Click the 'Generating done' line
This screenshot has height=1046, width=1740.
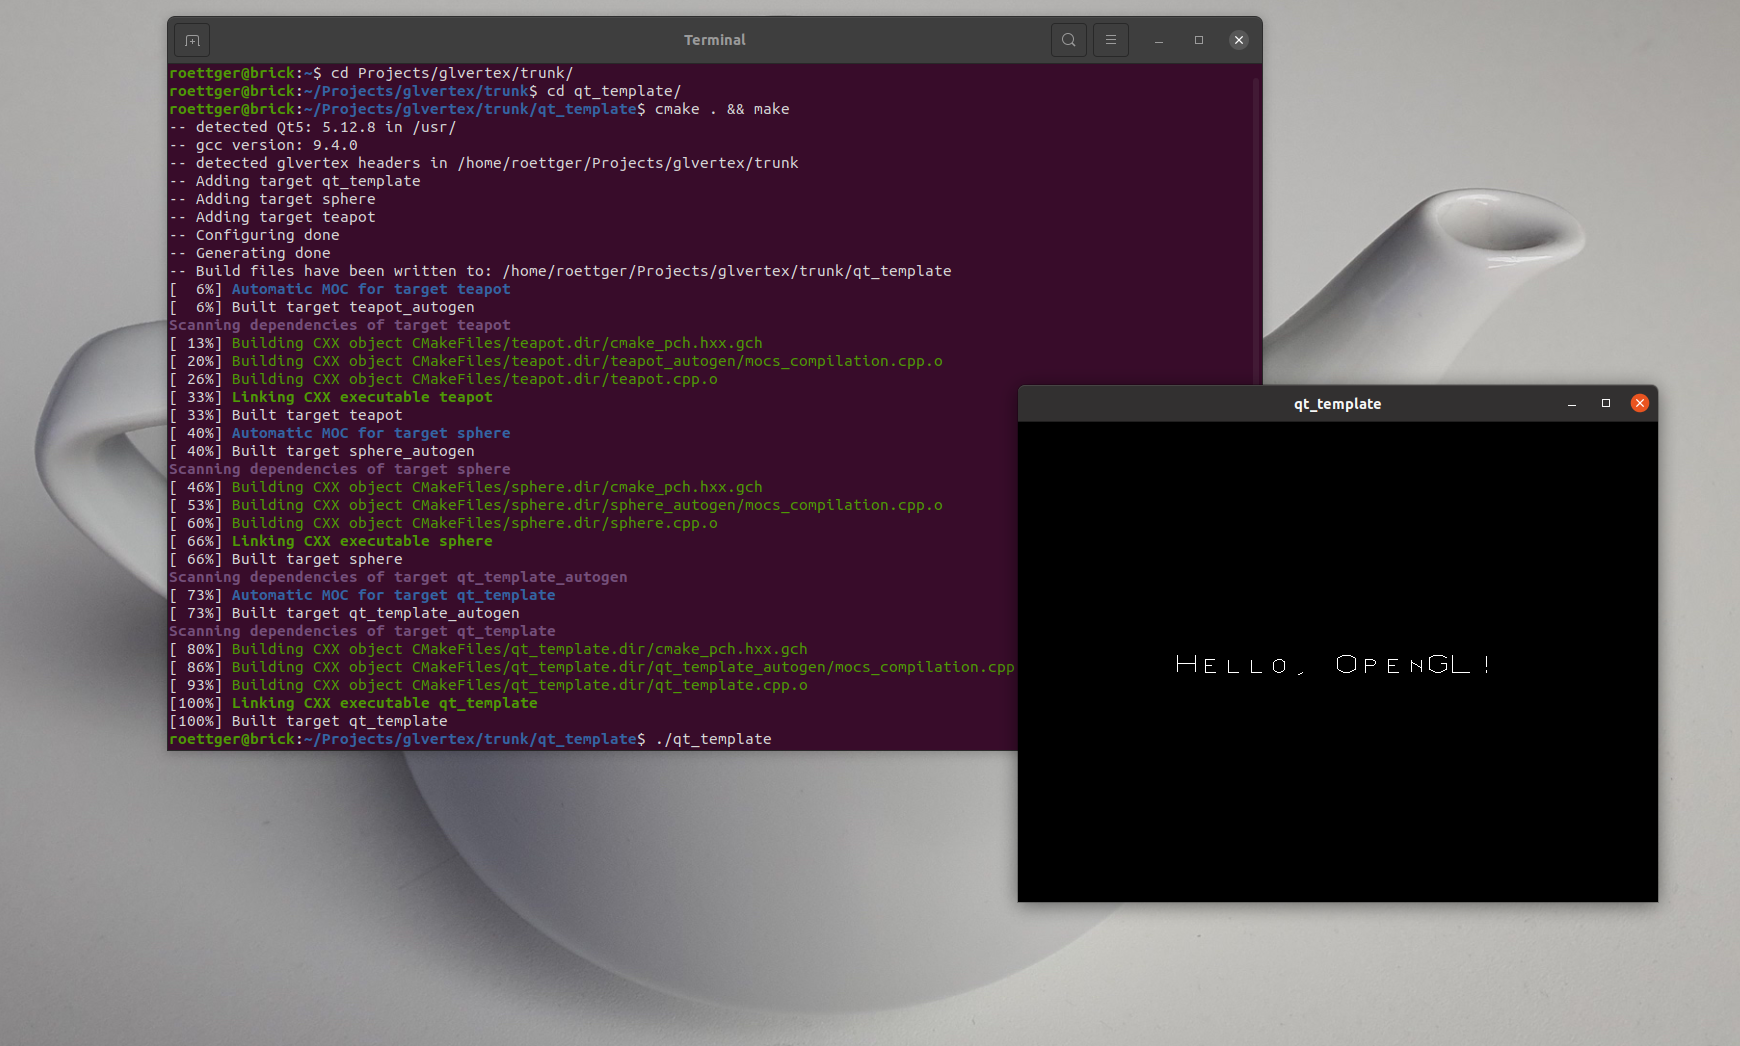[250, 253]
